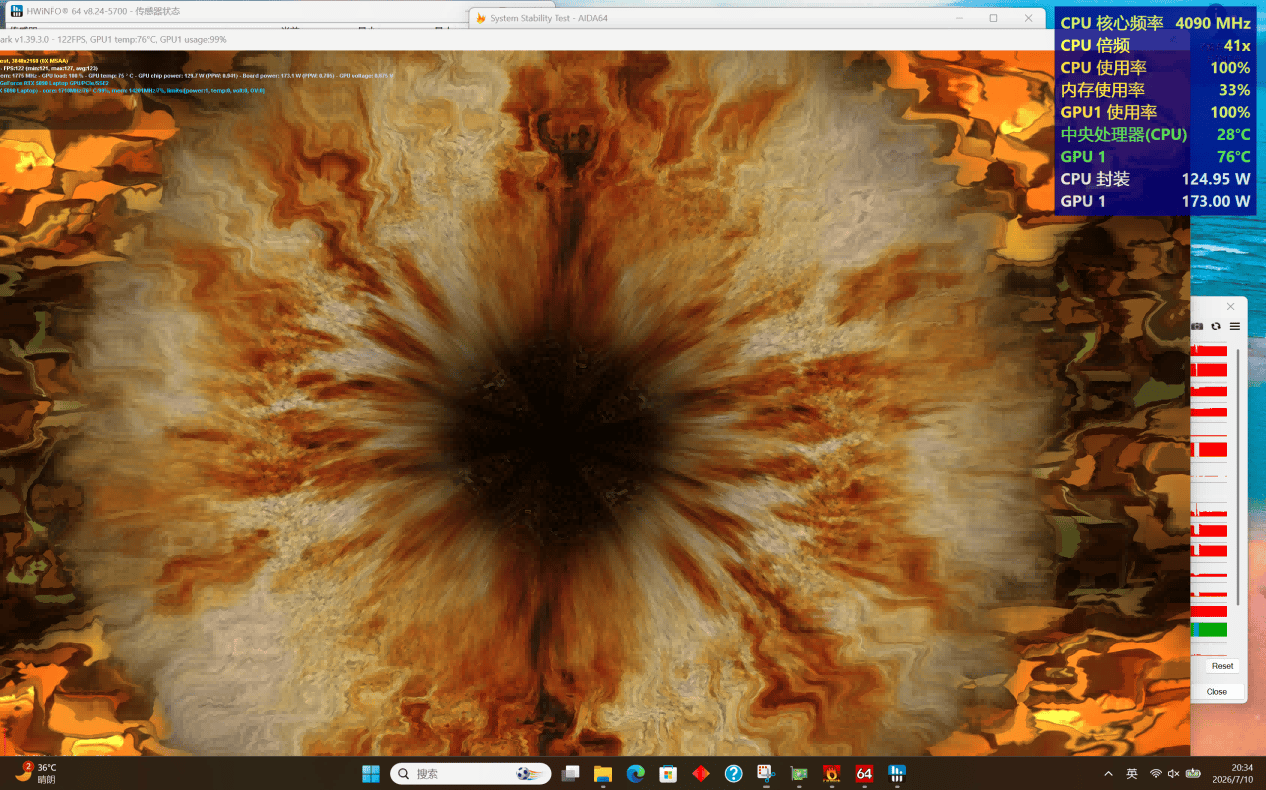1266x790 pixels.
Task: Click the Reset button
Action: pos(1222,666)
